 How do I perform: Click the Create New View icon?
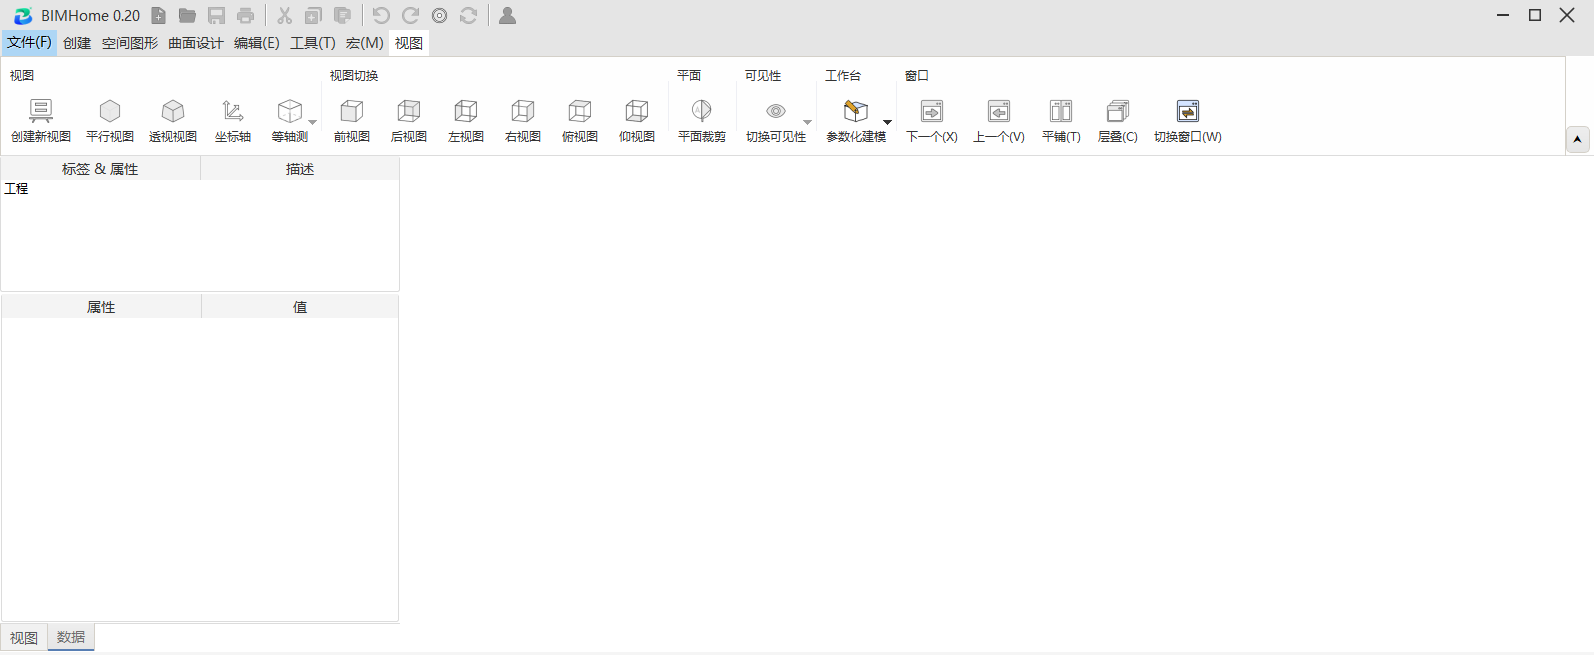pos(41,111)
